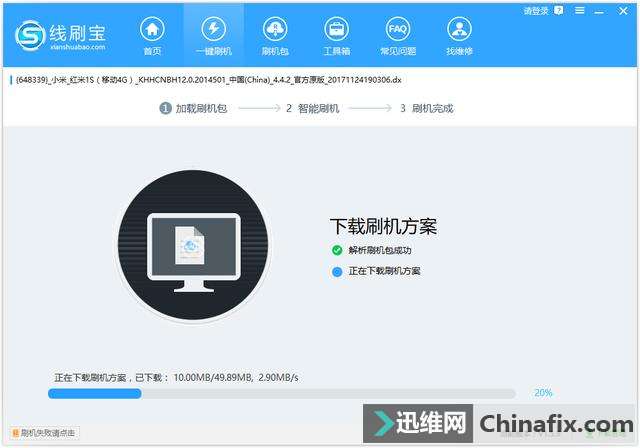This screenshot has height=448, width=640.
Task: Click the 线刷宝 logo icon
Action: point(30,36)
